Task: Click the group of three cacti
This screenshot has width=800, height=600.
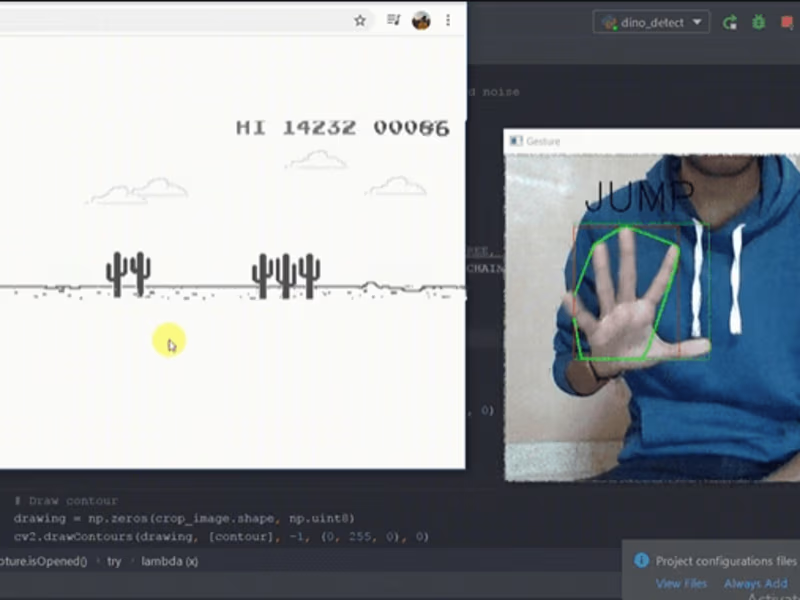Action: 286,276
